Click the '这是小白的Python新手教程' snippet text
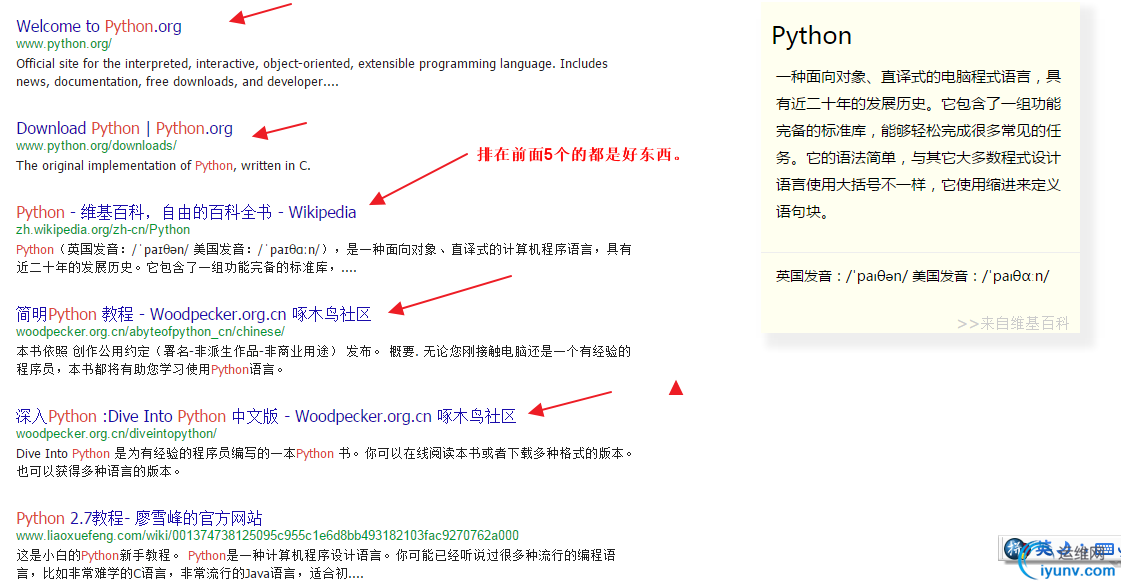 [x=316, y=564]
